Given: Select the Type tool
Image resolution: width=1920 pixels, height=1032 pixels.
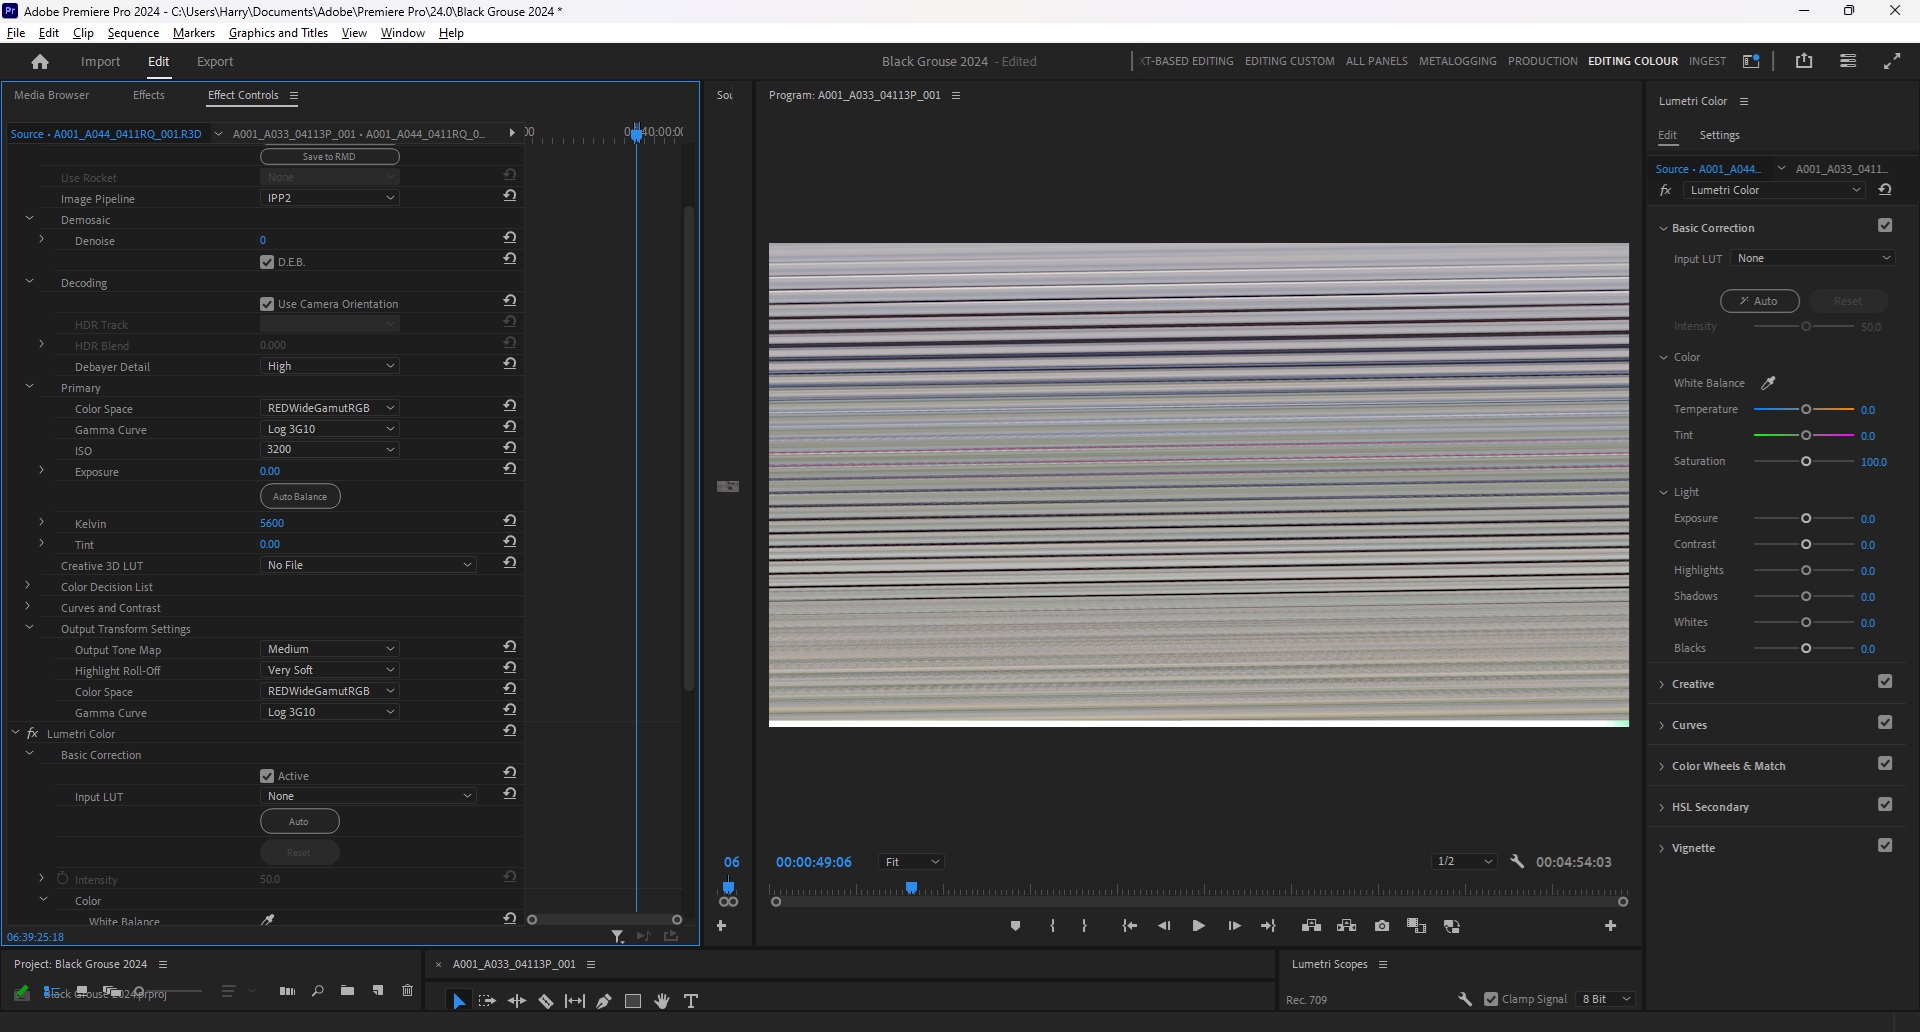Looking at the screenshot, I should coord(691,1000).
